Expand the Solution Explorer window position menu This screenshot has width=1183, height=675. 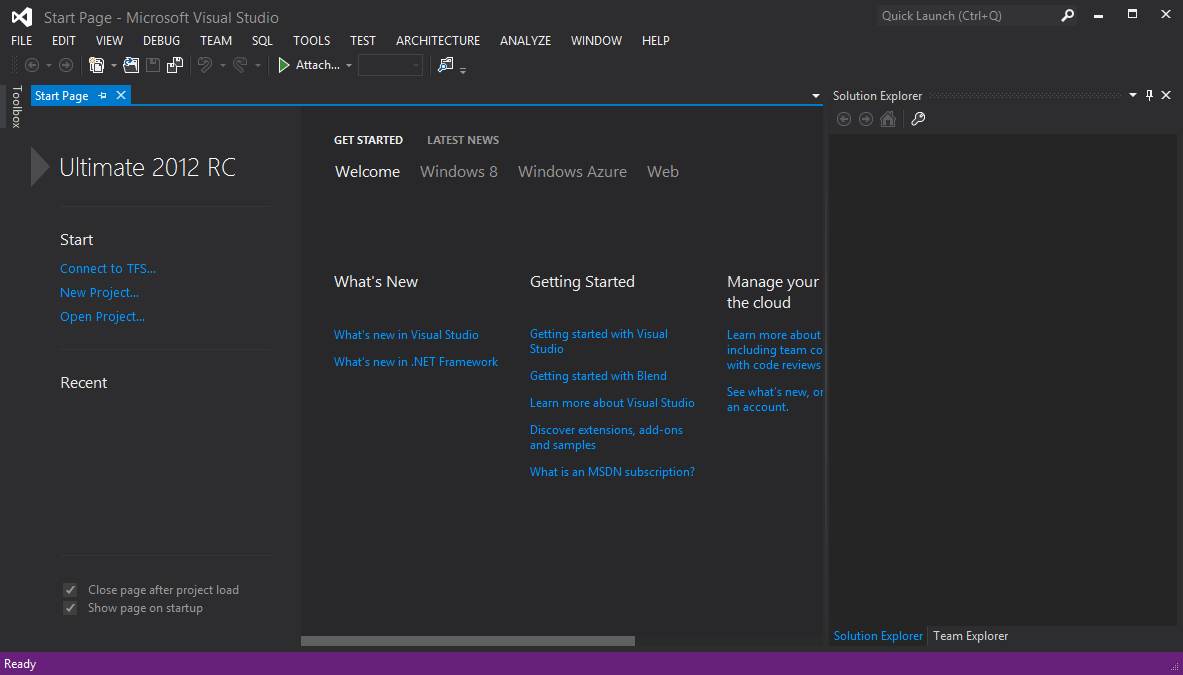click(1133, 96)
